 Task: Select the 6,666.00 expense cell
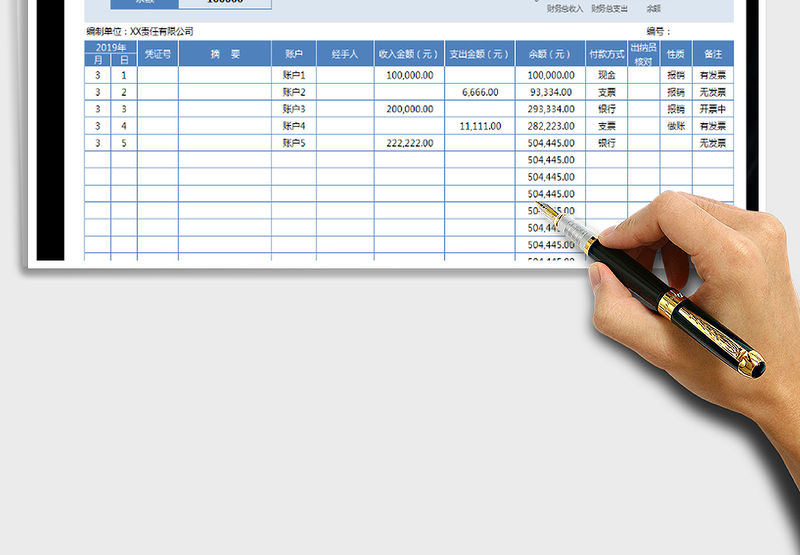[x=479, y=92]
